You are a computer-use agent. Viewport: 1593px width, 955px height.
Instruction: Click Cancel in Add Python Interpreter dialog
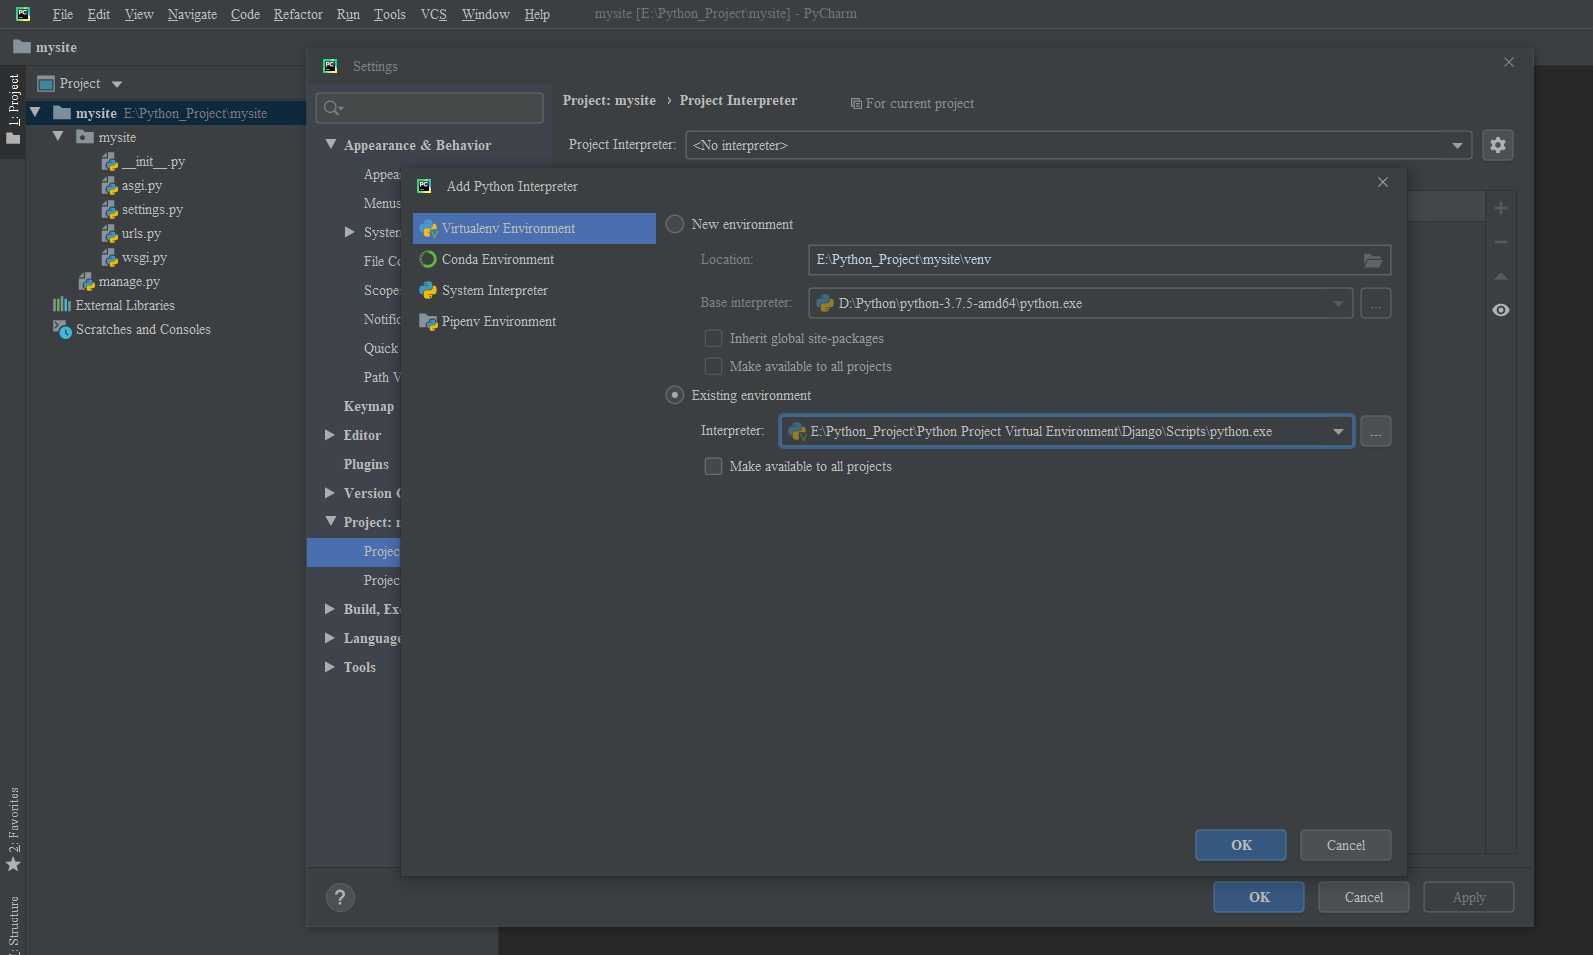click(x=1346, y=845)
